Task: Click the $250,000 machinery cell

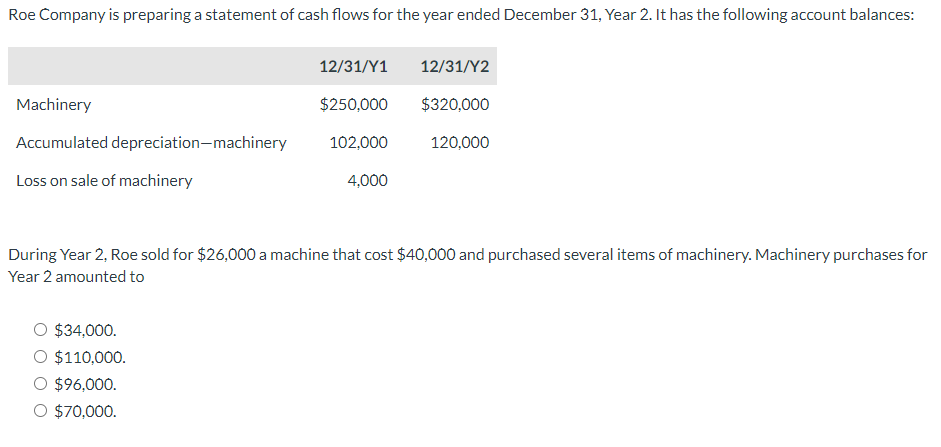Action: (x=353, y=105)
